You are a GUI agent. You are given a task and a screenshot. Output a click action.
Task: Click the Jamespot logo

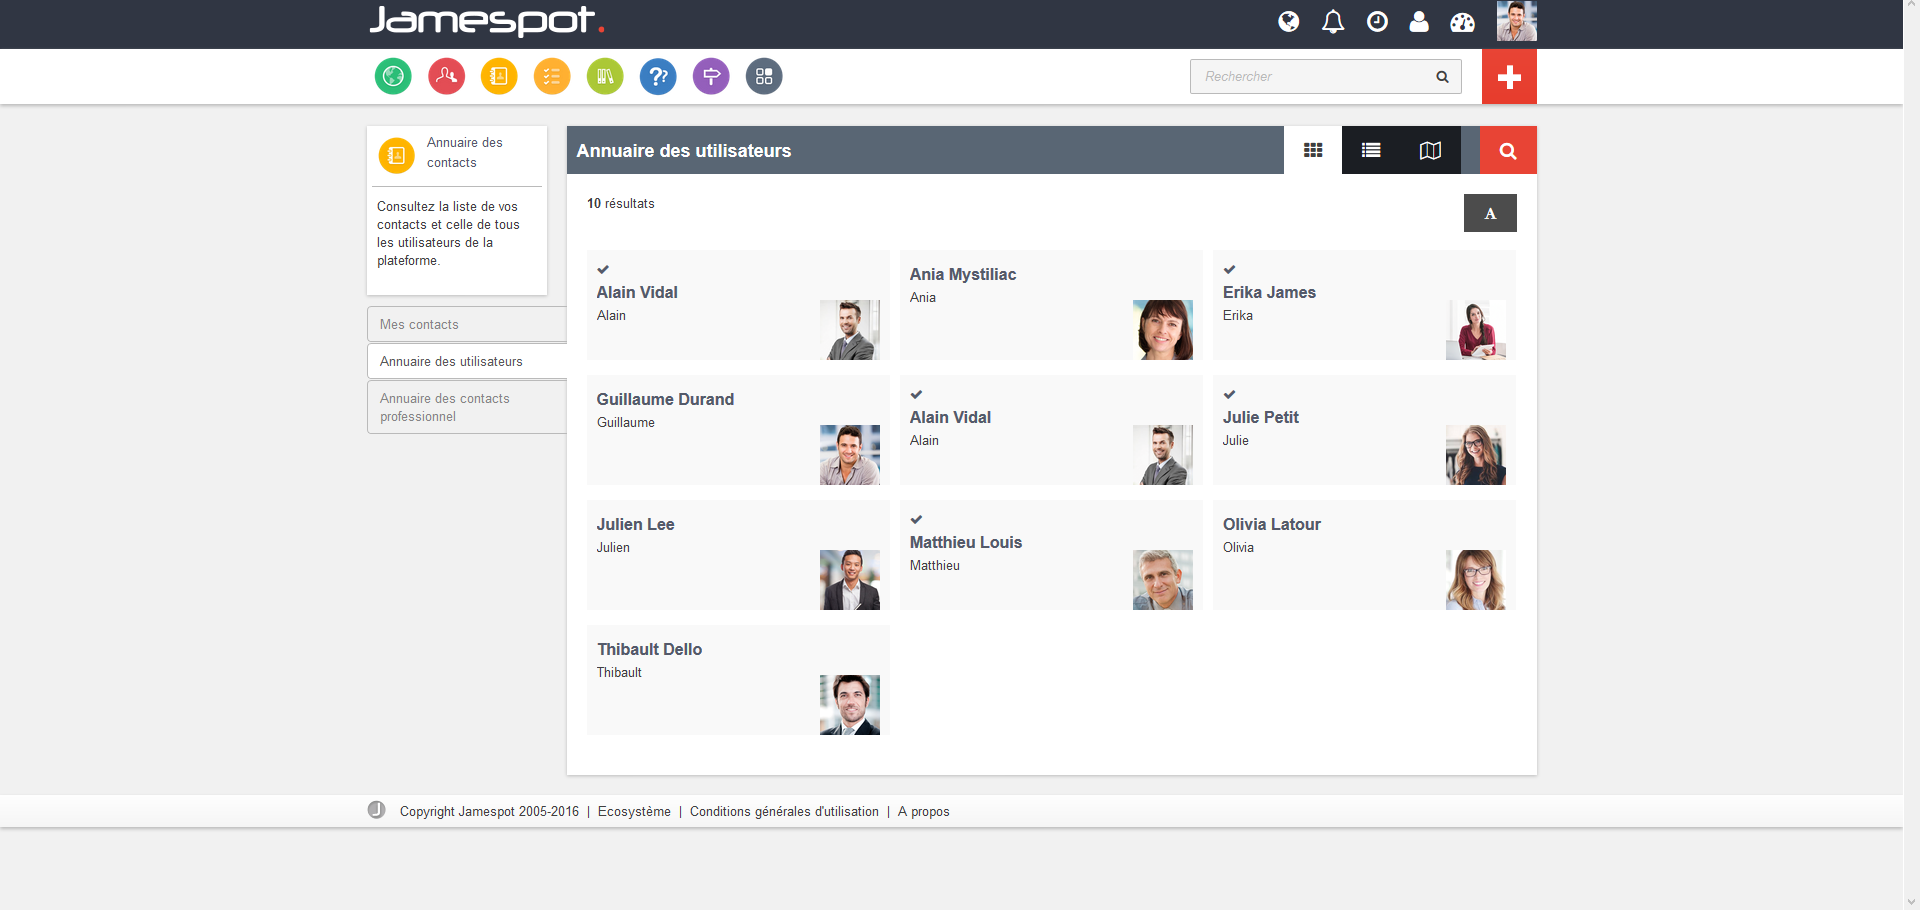(x=486, y=21)
